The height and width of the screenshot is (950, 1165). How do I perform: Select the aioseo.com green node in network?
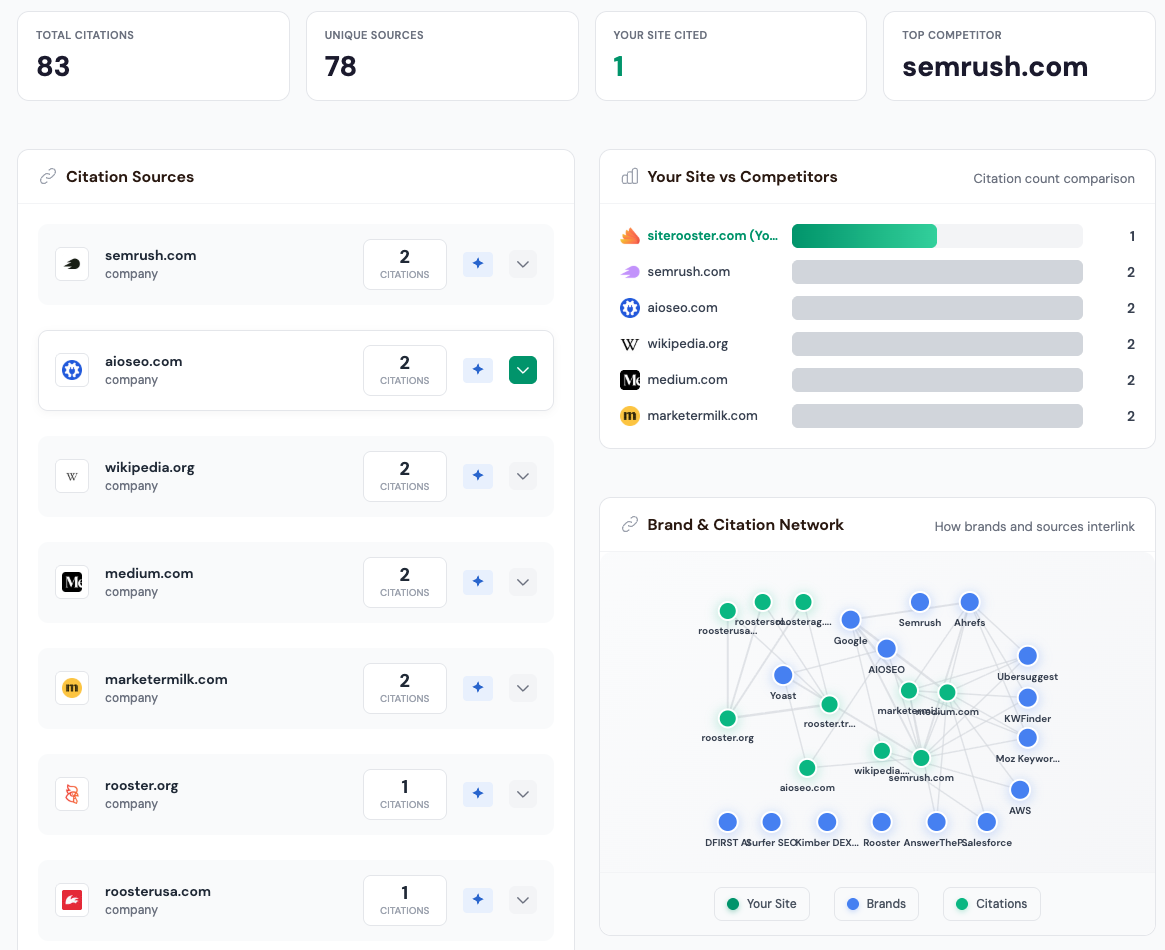tap(807, 767)
